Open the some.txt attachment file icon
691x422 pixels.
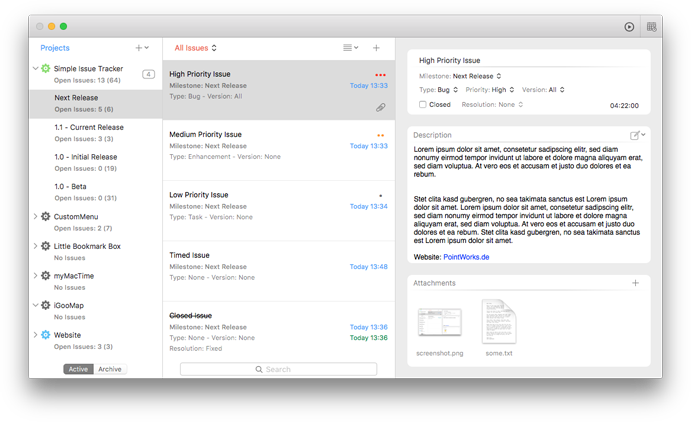coord(499,322)
